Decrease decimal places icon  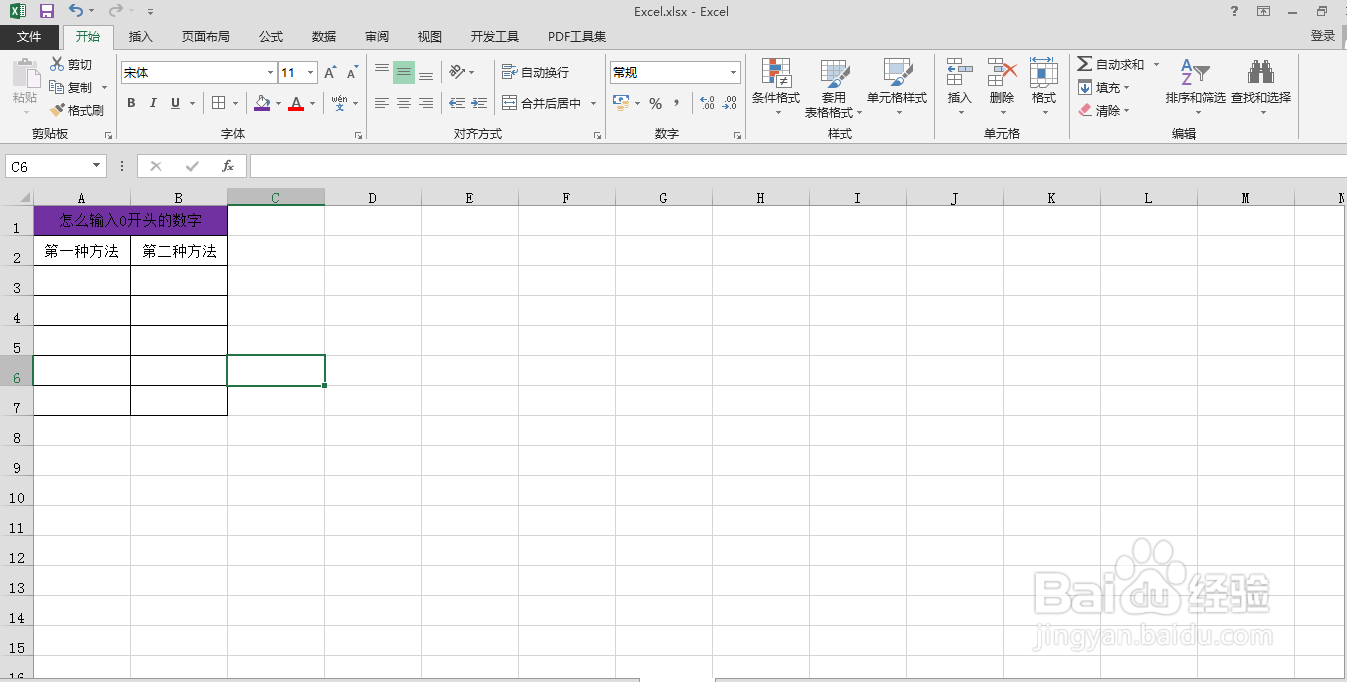(730, 103)
